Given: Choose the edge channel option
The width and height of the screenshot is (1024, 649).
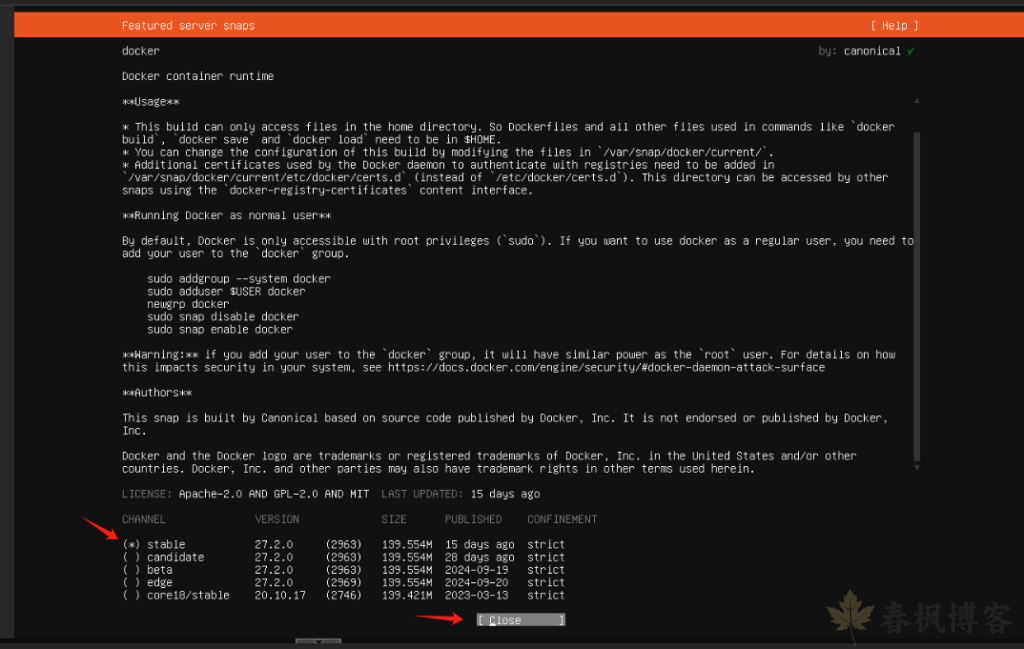Looking at the screenshot, I should [x=131, y=582].
